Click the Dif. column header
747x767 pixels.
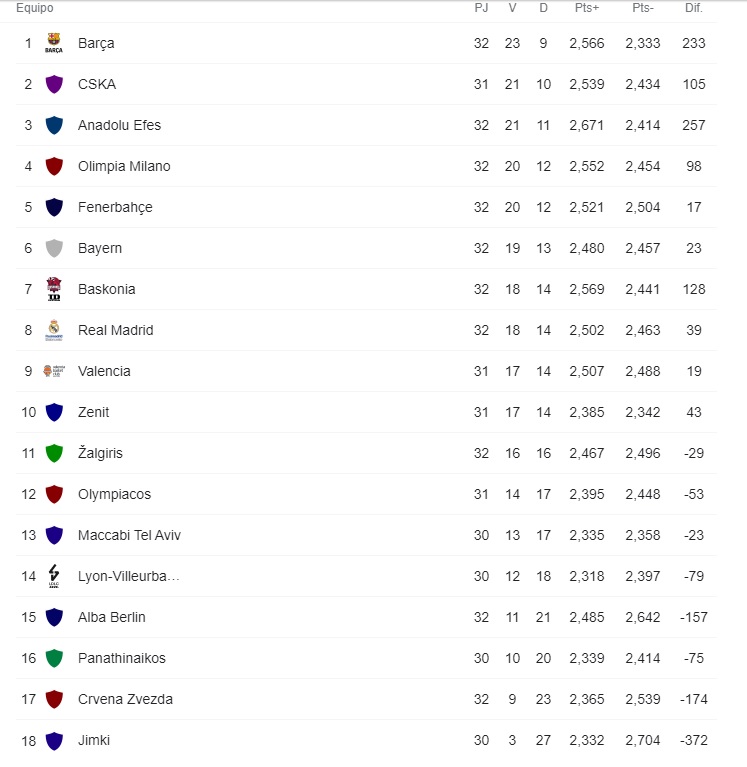693,8
